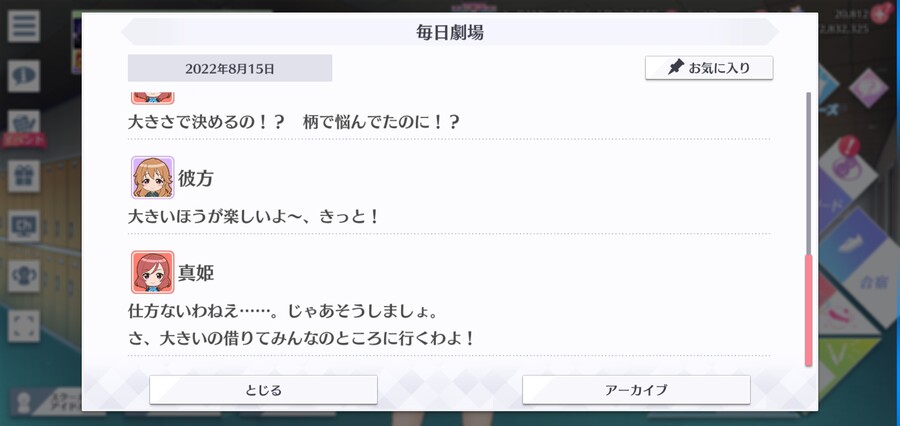
Task: Click the red exclamation notification badge
Action: (848, 146)
